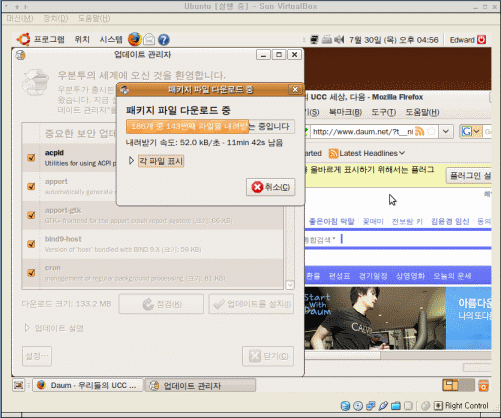Image resolution: width=501 pixels, height=418 pixels.
Task: Click the 설정 settings button
Action: tap(37, 356)
